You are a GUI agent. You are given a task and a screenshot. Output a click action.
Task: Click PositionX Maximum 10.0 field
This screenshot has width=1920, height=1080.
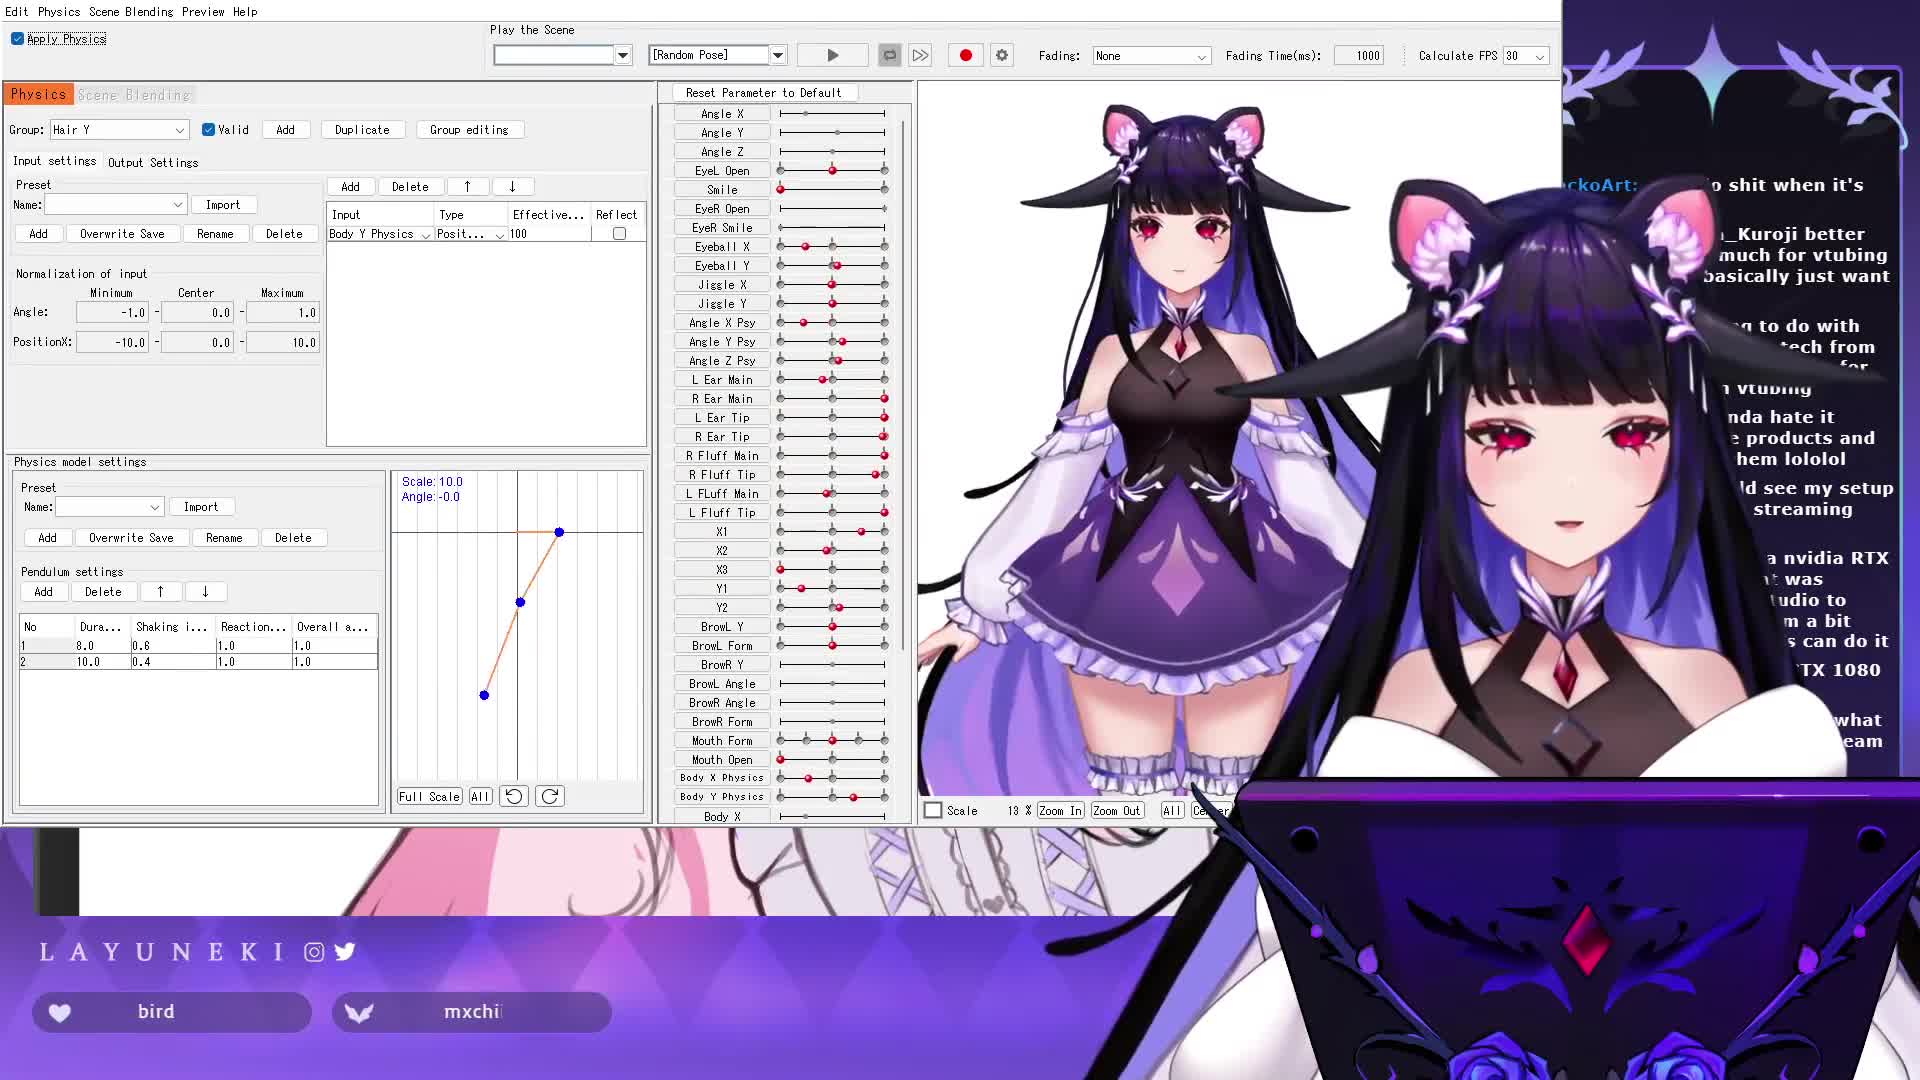point(282,343)
